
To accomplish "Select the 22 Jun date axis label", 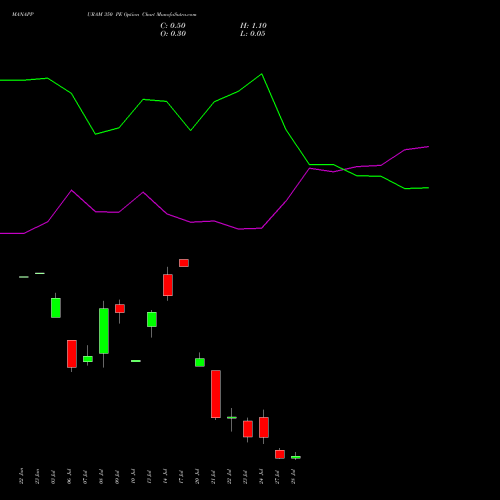I will [x=21, y=476].
